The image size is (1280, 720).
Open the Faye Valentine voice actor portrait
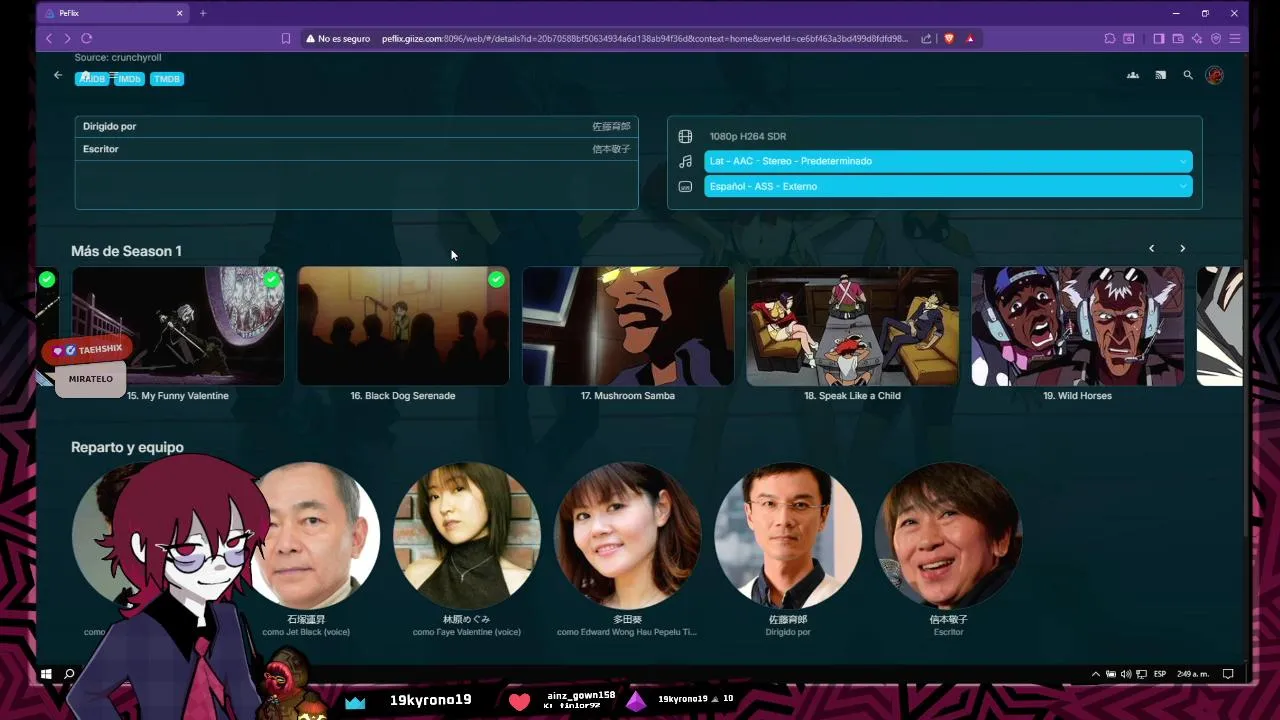pyautogui.click(x=467, y=535)
